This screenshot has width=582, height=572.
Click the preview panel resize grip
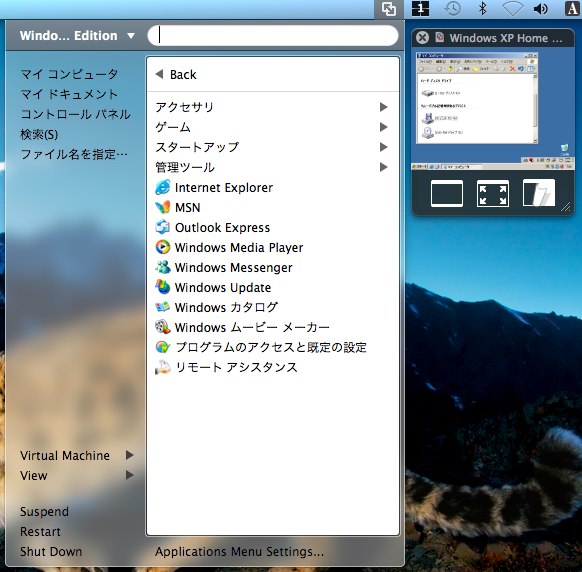[x=566, y=207]
